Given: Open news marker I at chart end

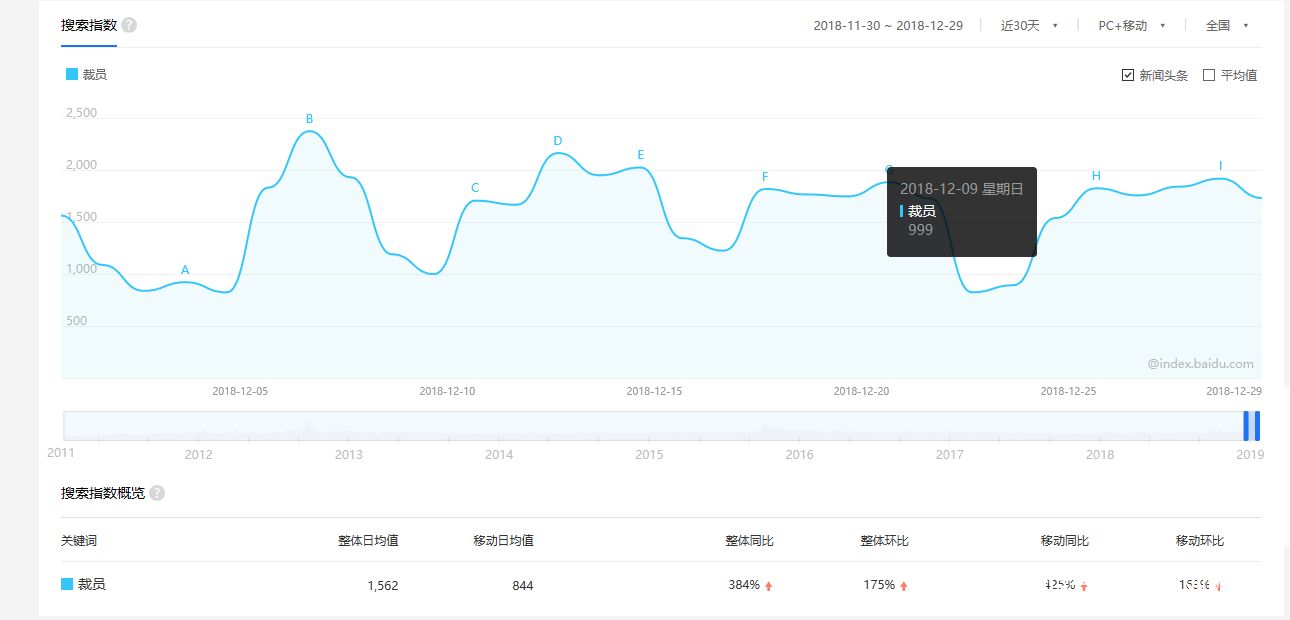Looking at the screenshot, I should tap(1220, 166).
